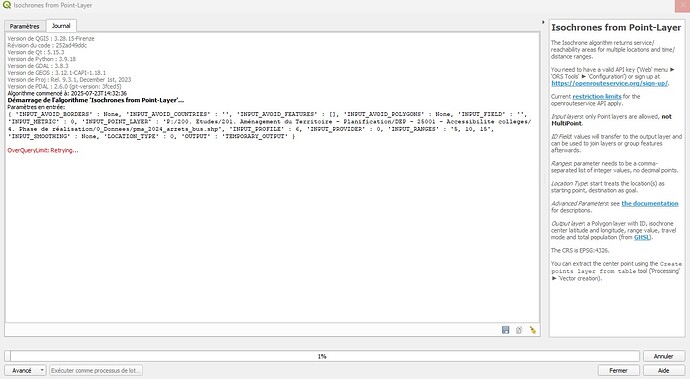Open the Avancé dropdown arrow
Viewport: 690px width, 379px height.
[x=42, y=370]
